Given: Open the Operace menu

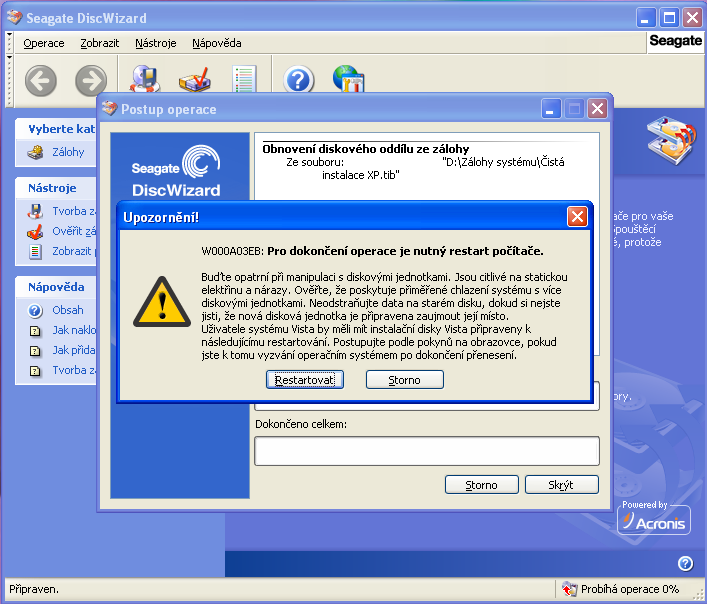Looking at the screenshot, I should tap(44, 43).
